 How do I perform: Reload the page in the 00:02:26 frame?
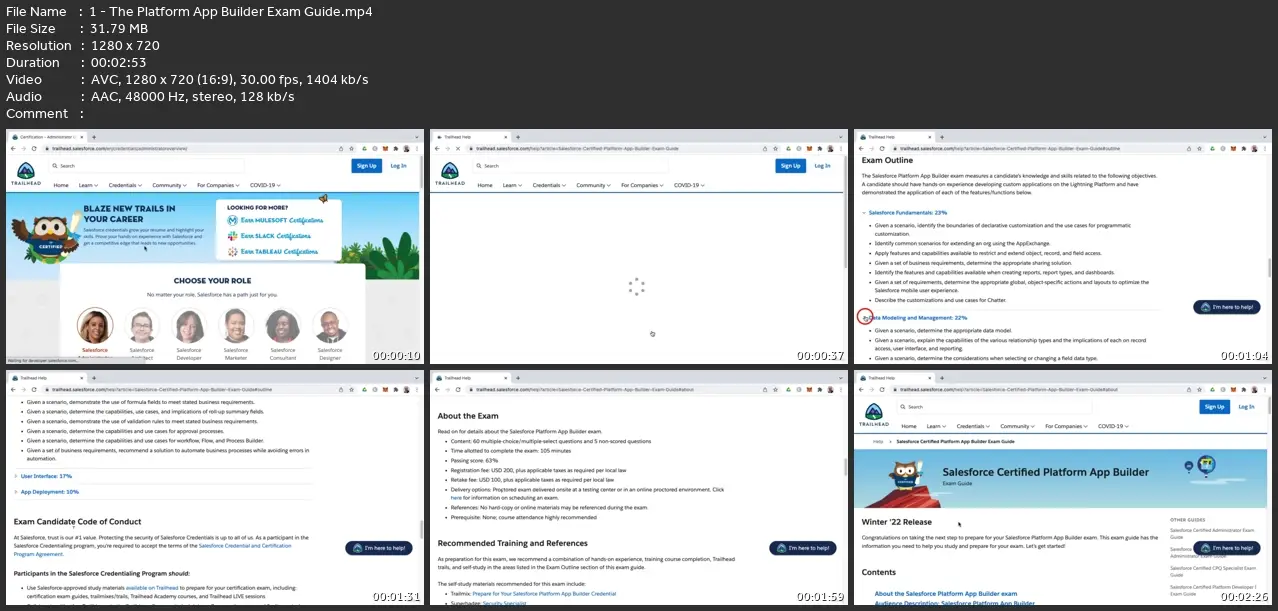coord(881,391)
